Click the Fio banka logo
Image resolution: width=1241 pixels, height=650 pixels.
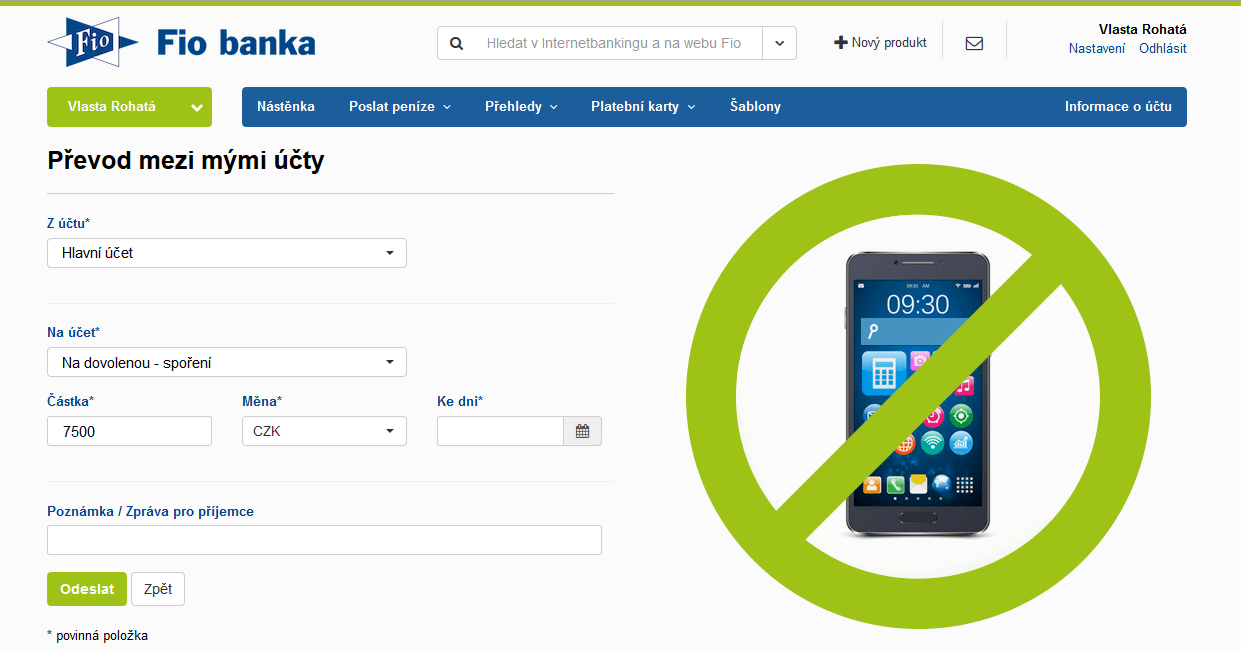coord(181,42)
